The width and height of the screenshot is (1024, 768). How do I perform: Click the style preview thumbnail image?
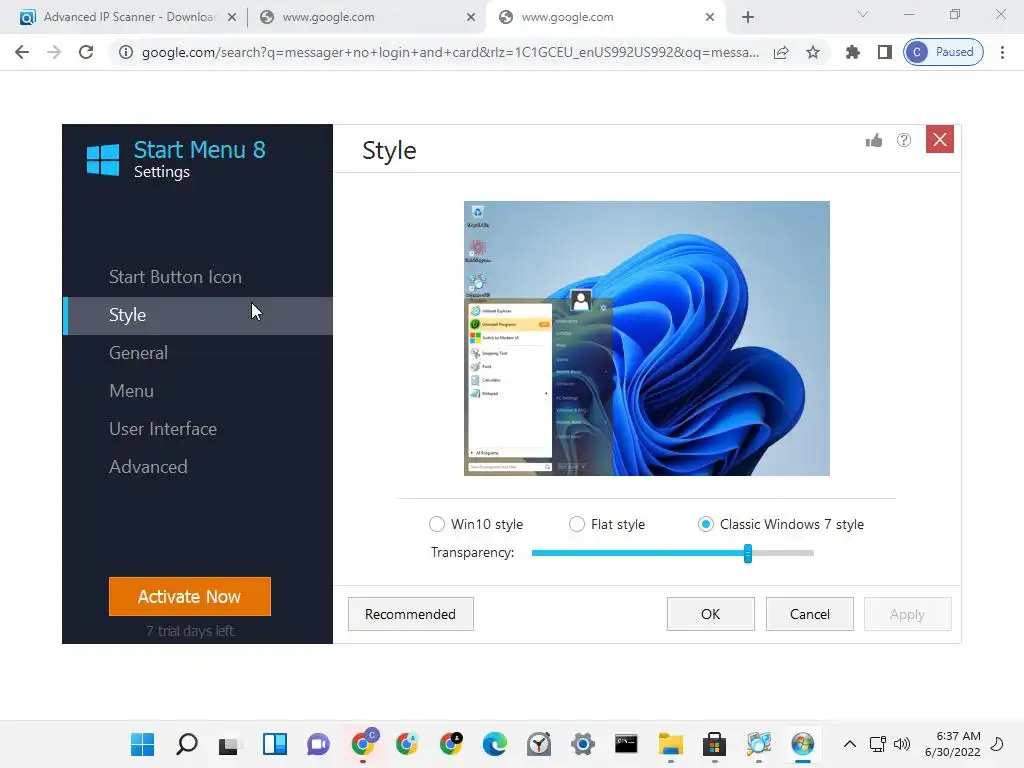[647, 338]
